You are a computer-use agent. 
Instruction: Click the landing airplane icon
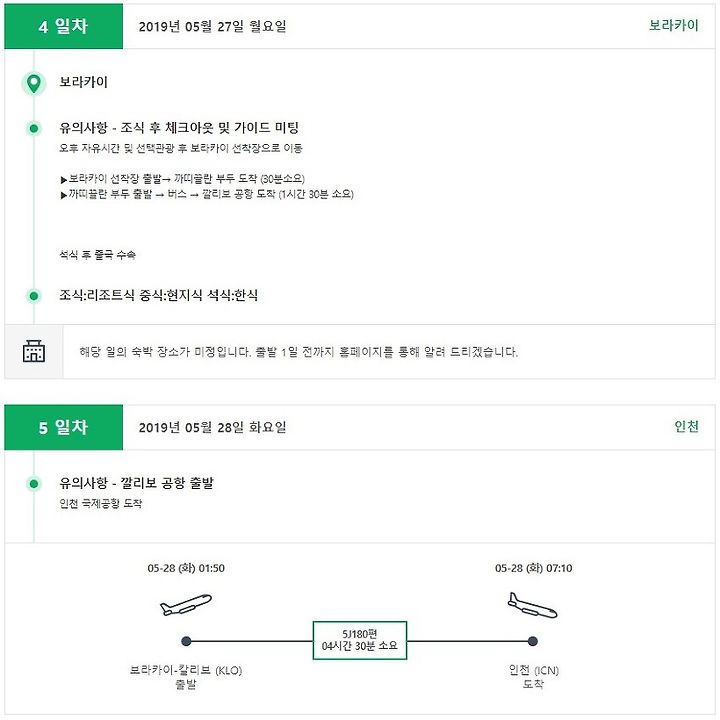[533, 605]
